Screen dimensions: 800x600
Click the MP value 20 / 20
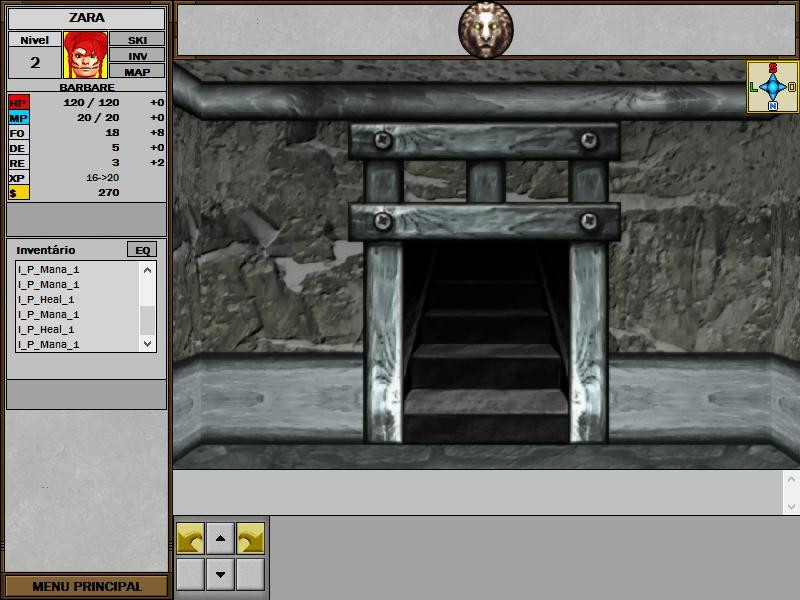click(x=98, y=118)
